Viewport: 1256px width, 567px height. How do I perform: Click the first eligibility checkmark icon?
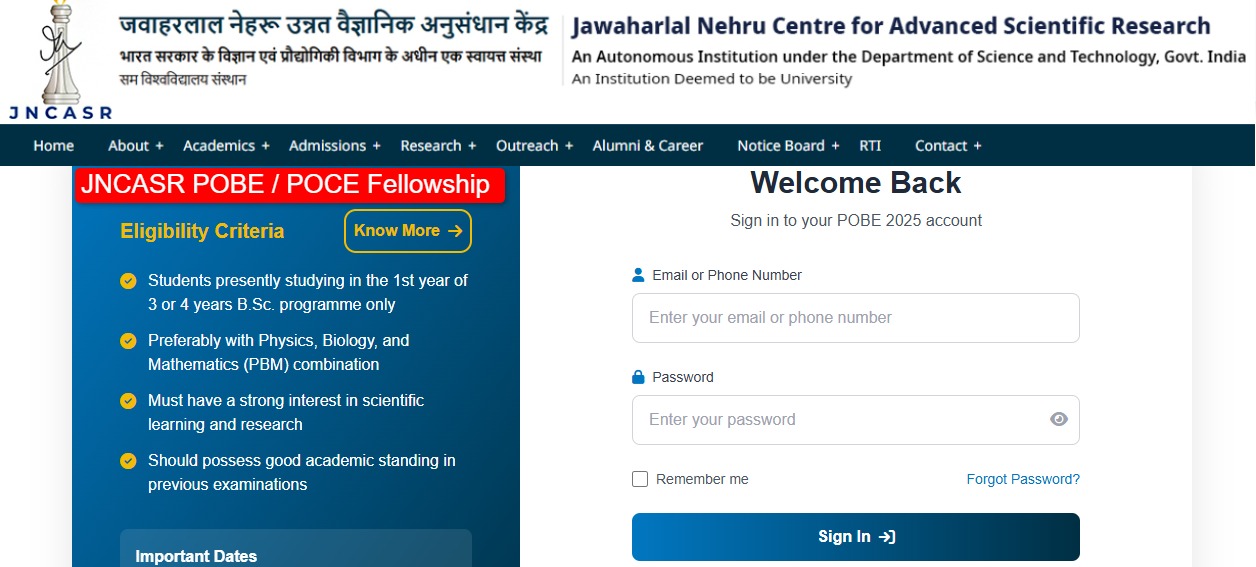coord(128,281)
